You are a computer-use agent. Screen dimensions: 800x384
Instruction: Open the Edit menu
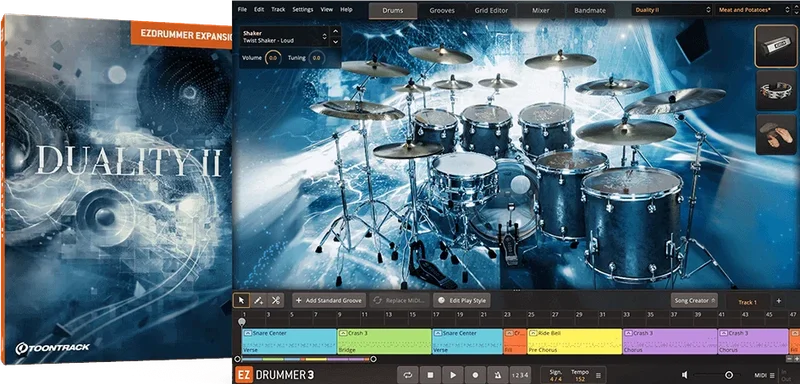click(x=259, y=10)
